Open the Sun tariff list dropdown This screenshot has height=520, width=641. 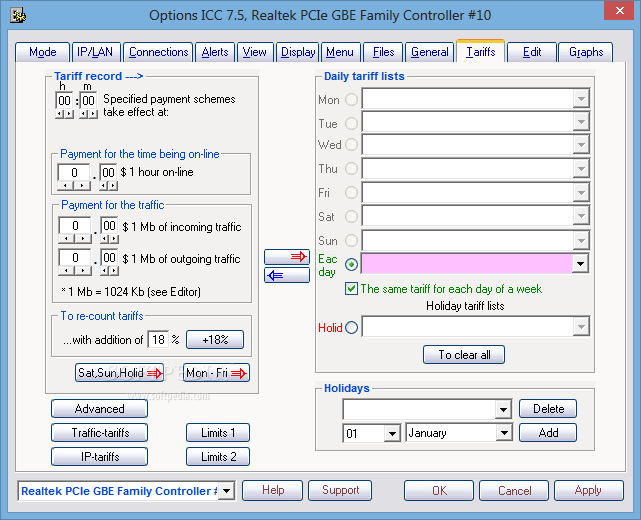pyautogui.click(x=580, y=240)
